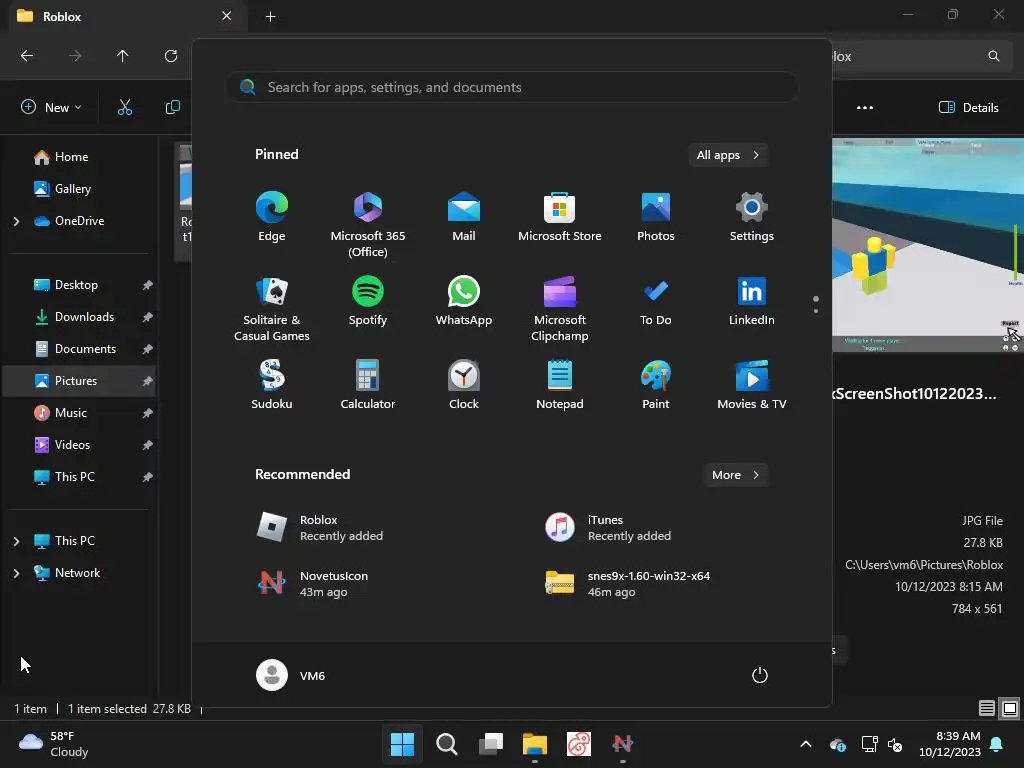1024x768 pixels.
Task: Open the To Do app
Action: (x=656, y=301)
